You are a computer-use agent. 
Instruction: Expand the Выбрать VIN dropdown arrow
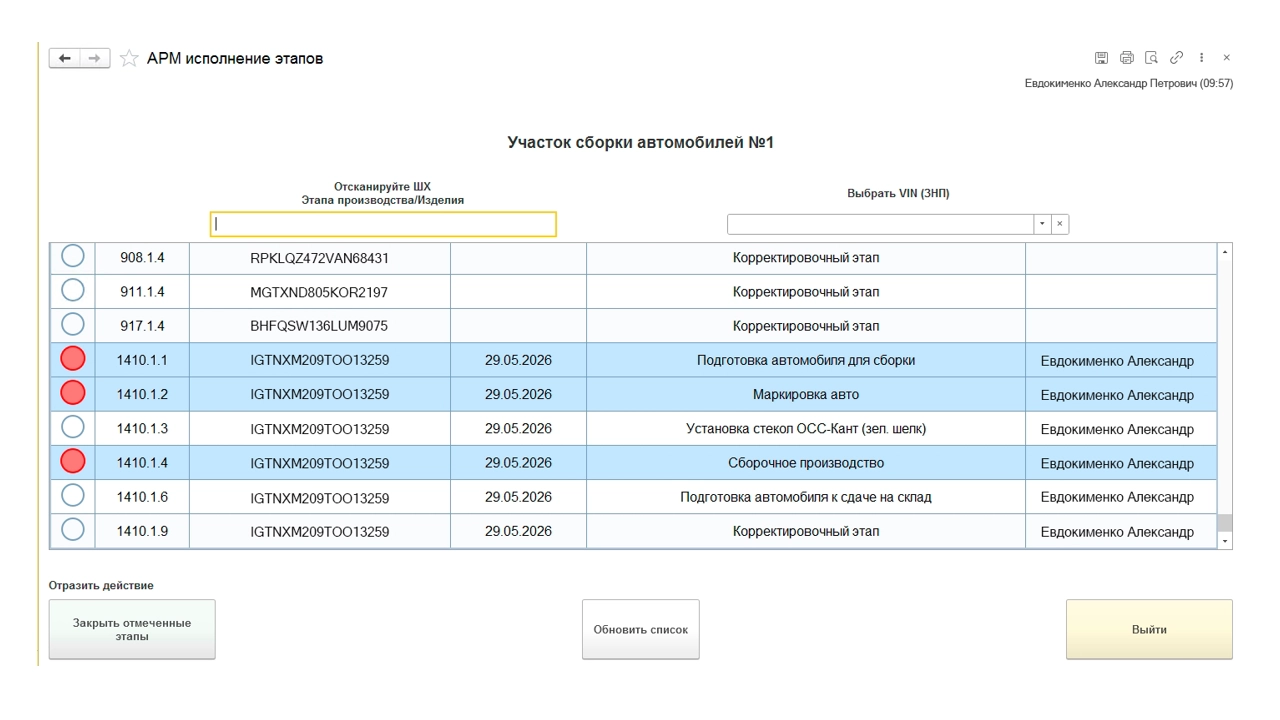(x=1042, y=224)
